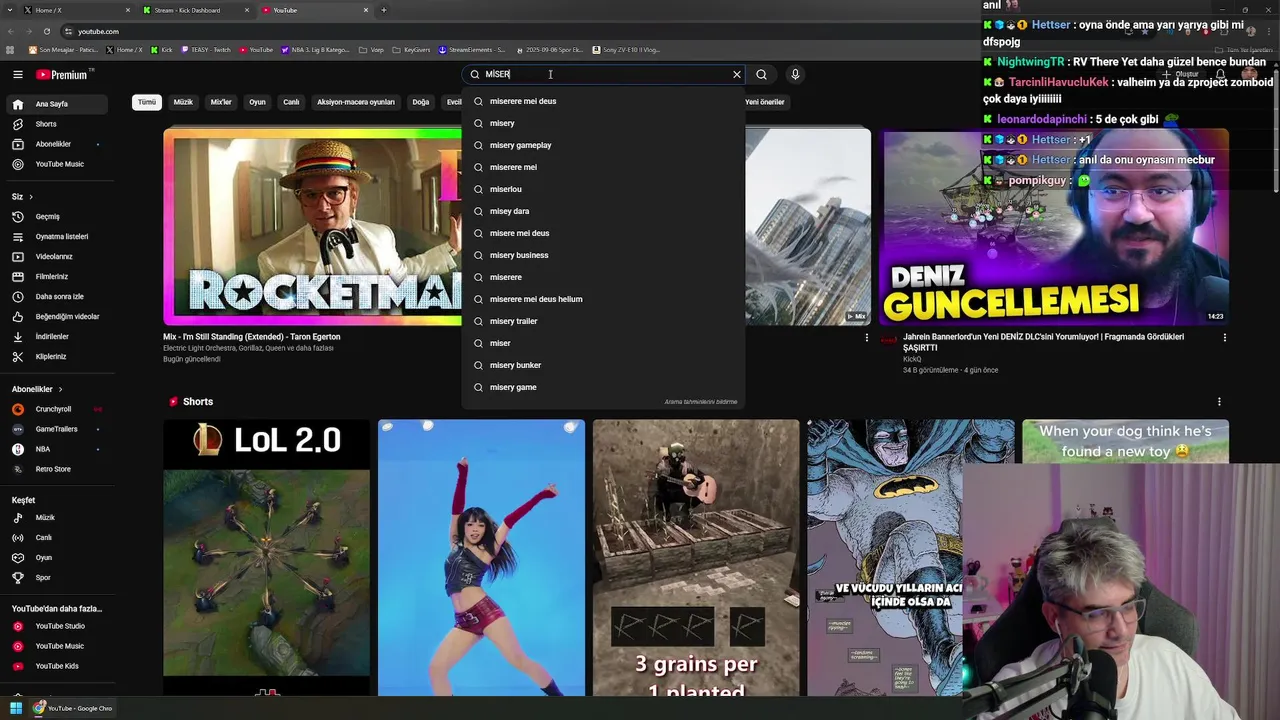Image resolution: width=1280 pixels, height=720 pixels.
Task: Choose suggestion "misery bunker"
Action: click(603, 365)
